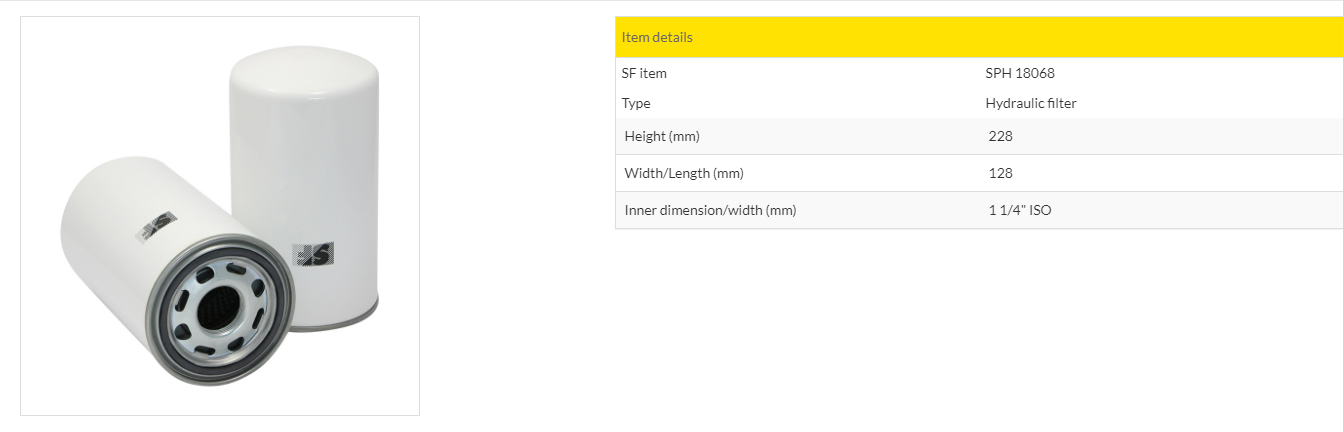1343x432 pixels.
Task: Click the SF logo on the upright filter
Action: tap(312, 255)
